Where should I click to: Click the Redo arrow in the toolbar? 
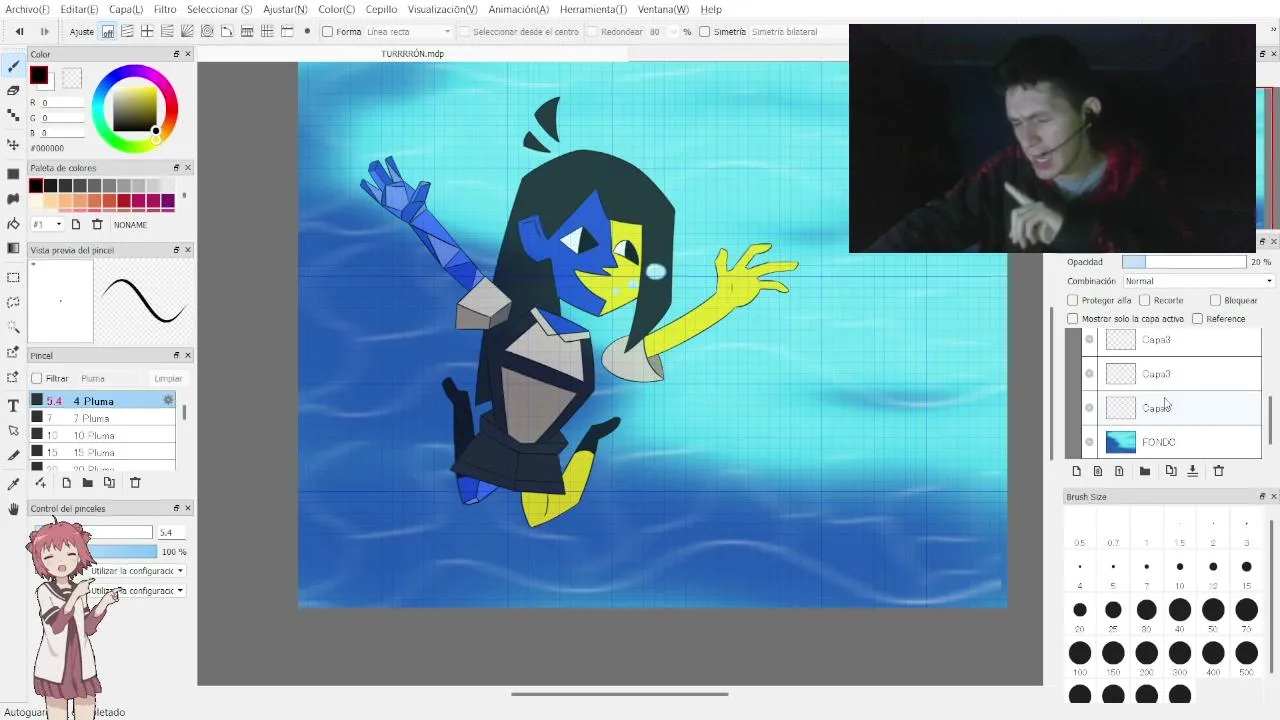click(x=44, y=32)
